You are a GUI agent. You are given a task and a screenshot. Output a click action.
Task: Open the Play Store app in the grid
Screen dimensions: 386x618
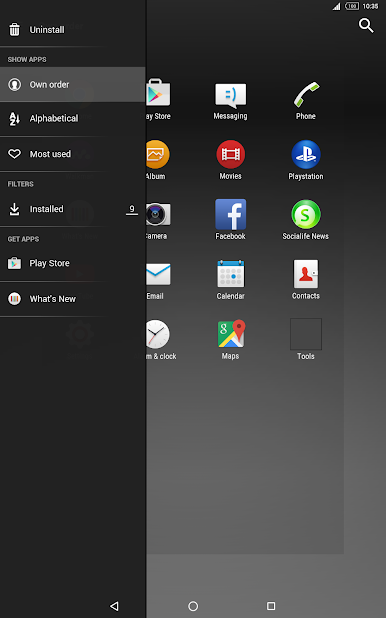tap(158, 100)
